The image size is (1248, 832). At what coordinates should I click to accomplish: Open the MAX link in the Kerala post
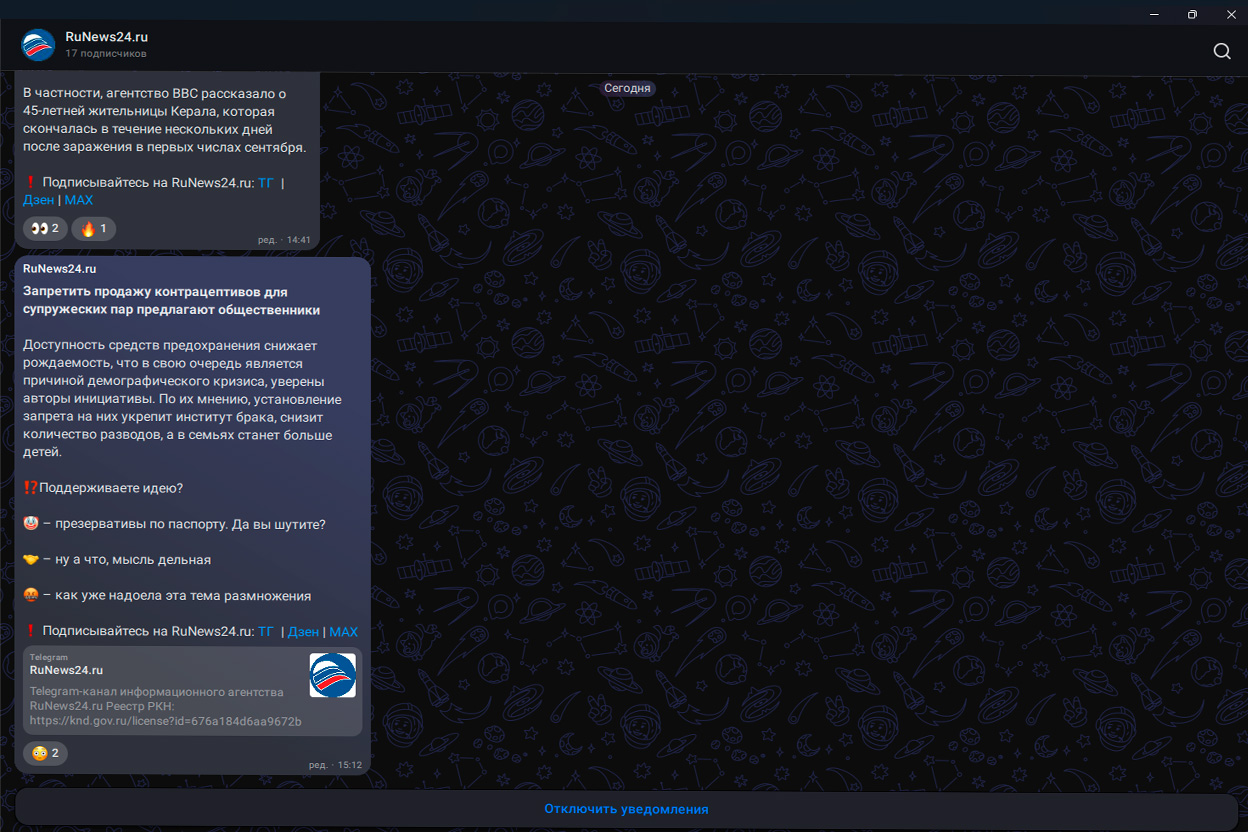[79, 200]
